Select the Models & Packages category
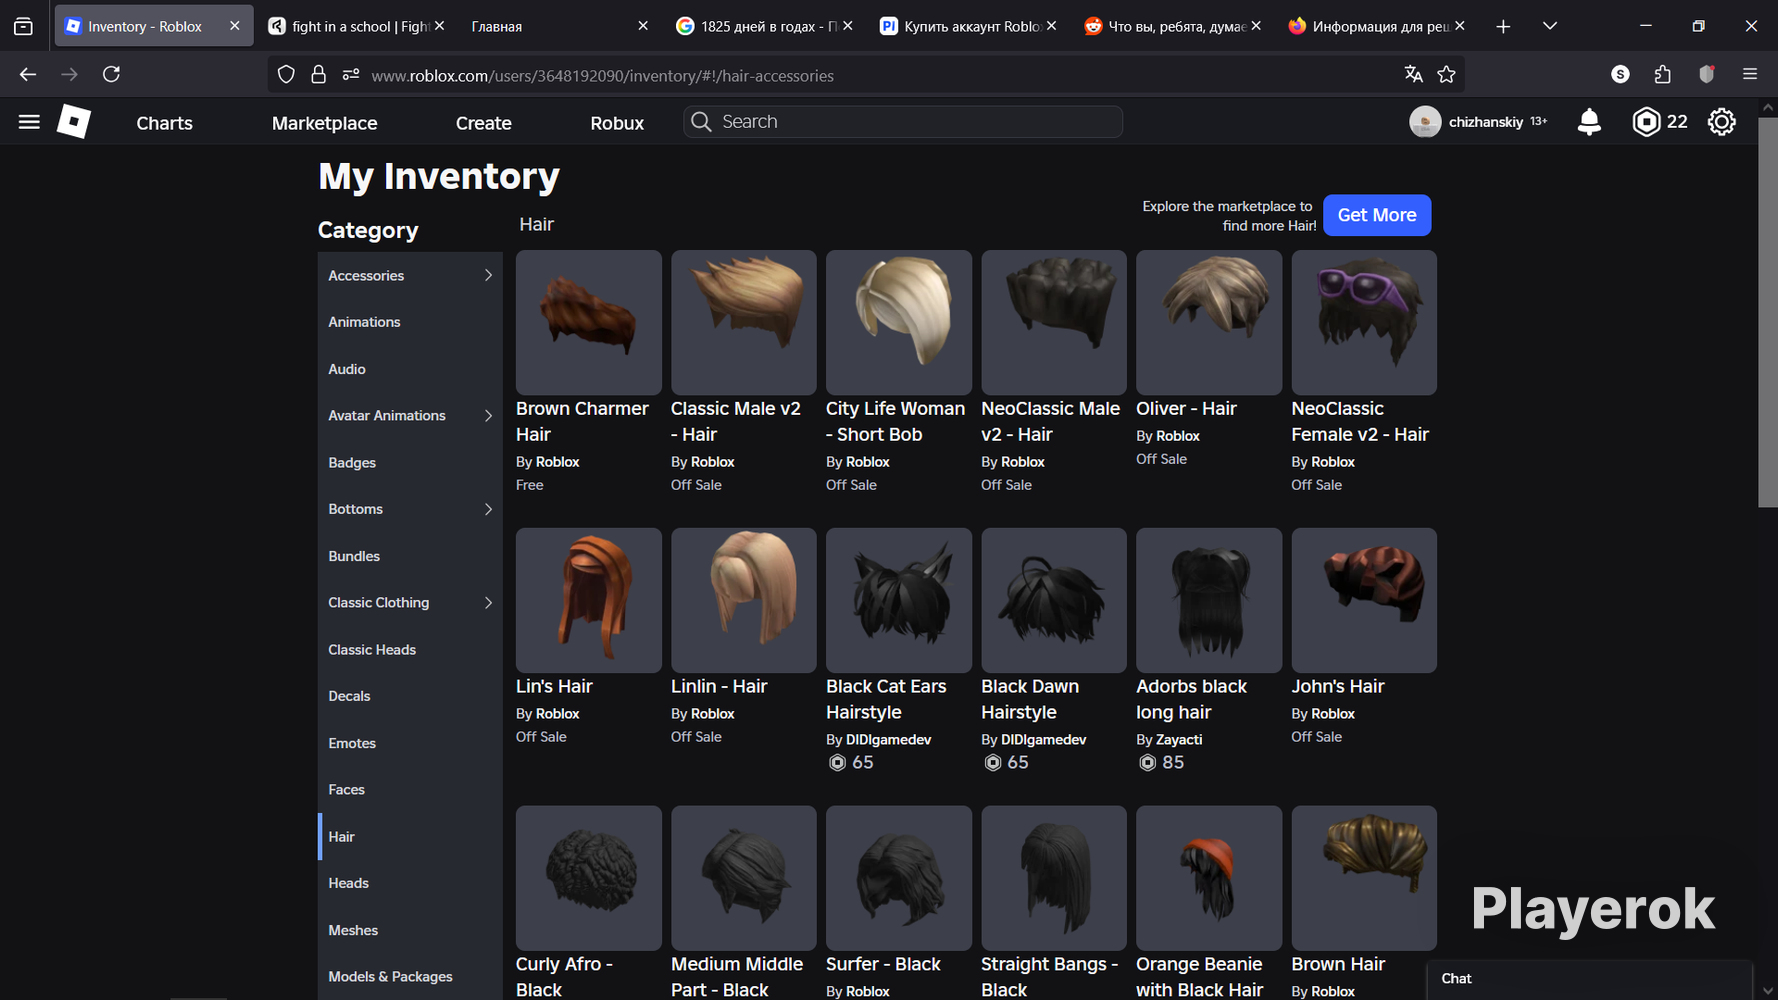The image size is (1778, 1000). [x=410, y=977]
